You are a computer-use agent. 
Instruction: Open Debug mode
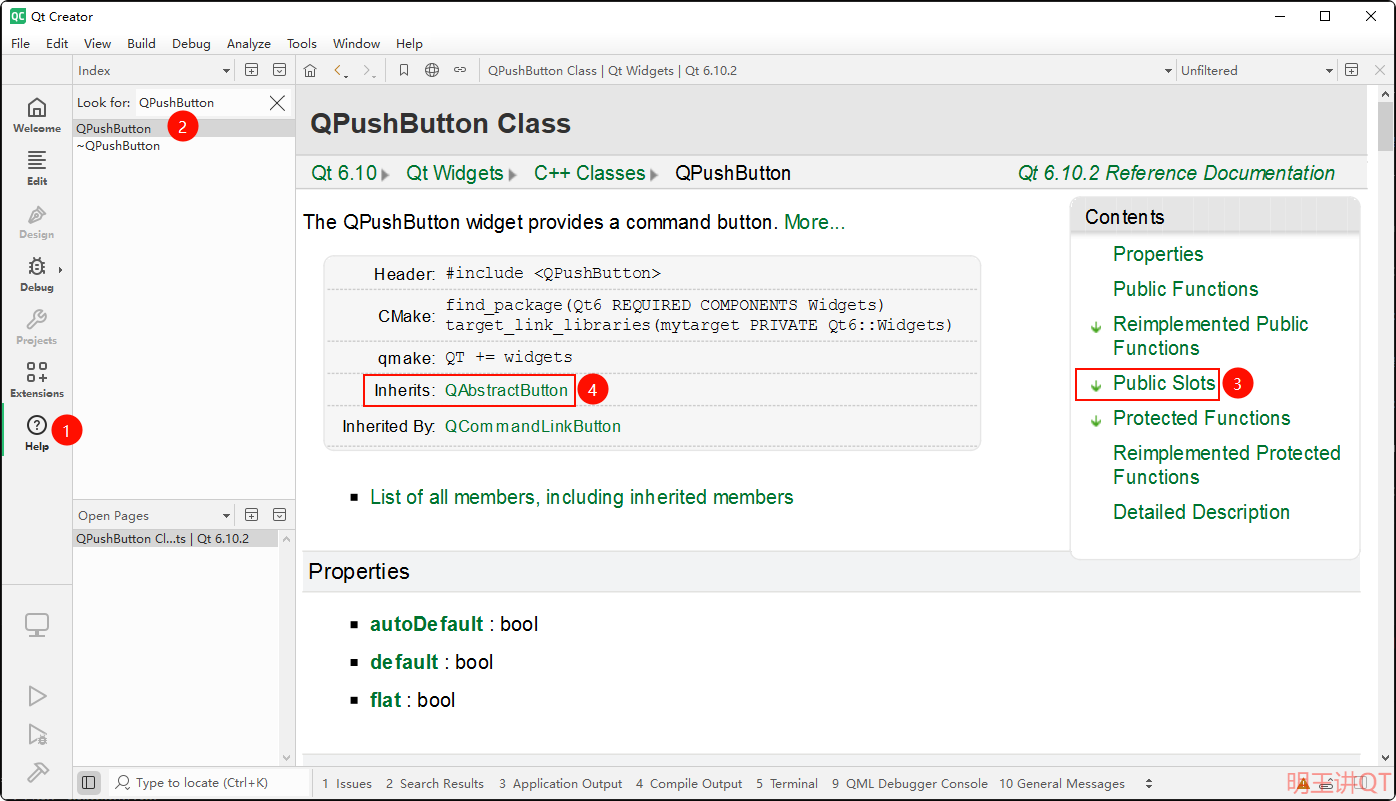(x=36, y=274)
